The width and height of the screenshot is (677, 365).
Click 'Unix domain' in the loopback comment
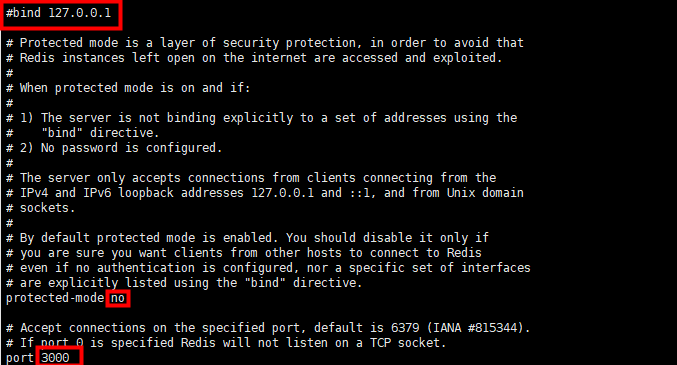485,193
